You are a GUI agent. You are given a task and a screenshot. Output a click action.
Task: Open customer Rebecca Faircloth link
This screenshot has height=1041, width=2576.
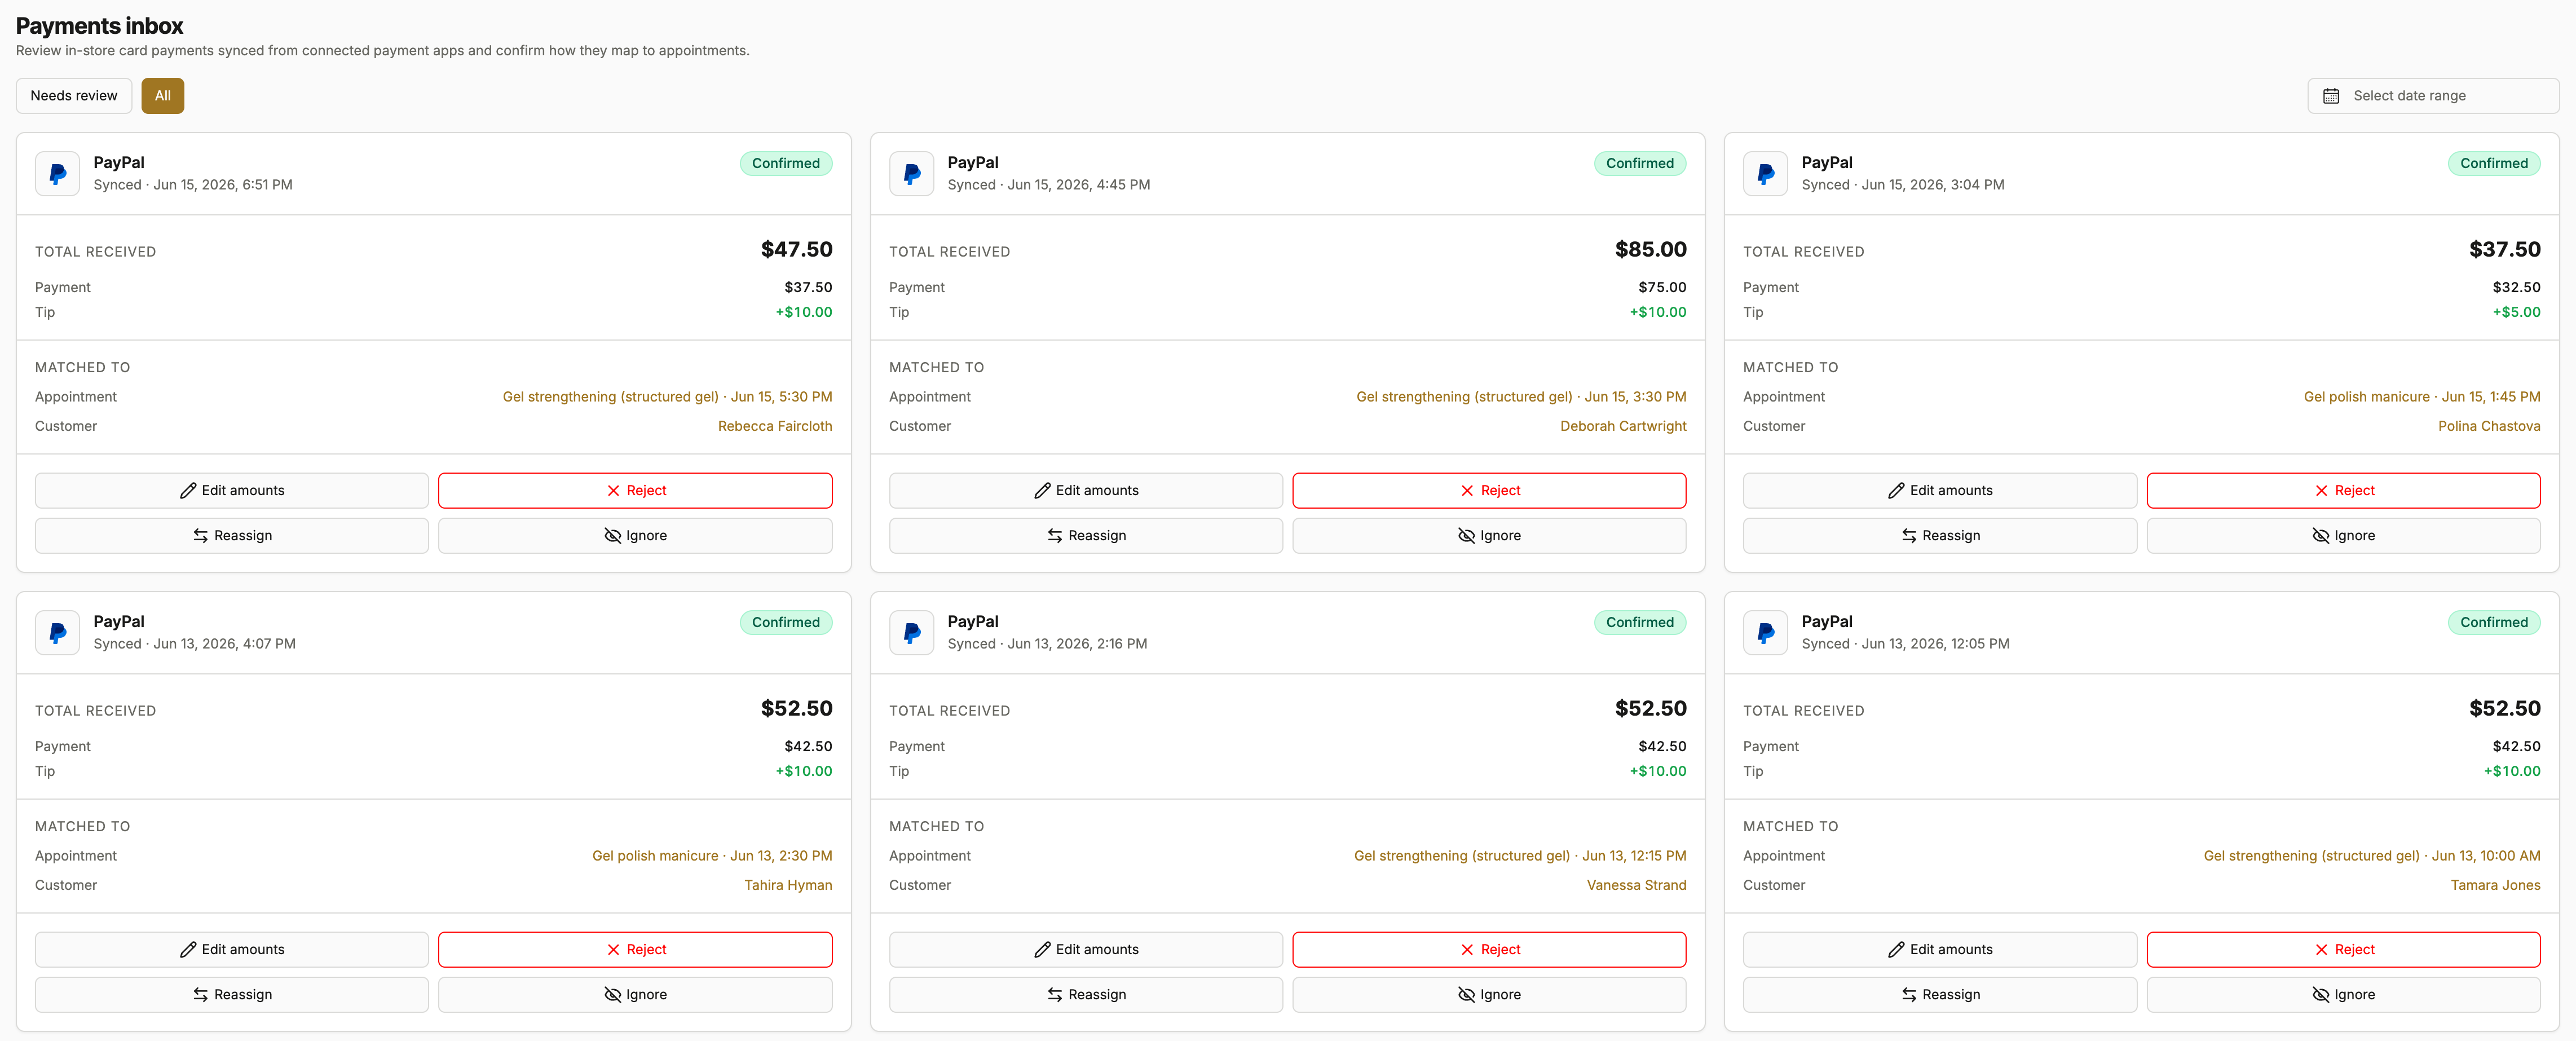pyautogui.click(x=775, y=426)
